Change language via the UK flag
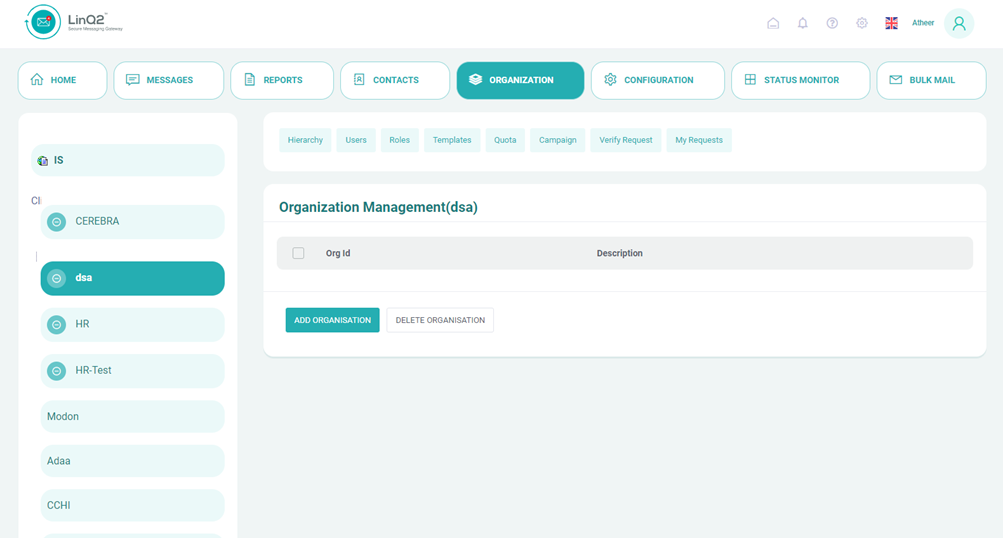This screenshot has width=1003, height=538. [891, 24]
